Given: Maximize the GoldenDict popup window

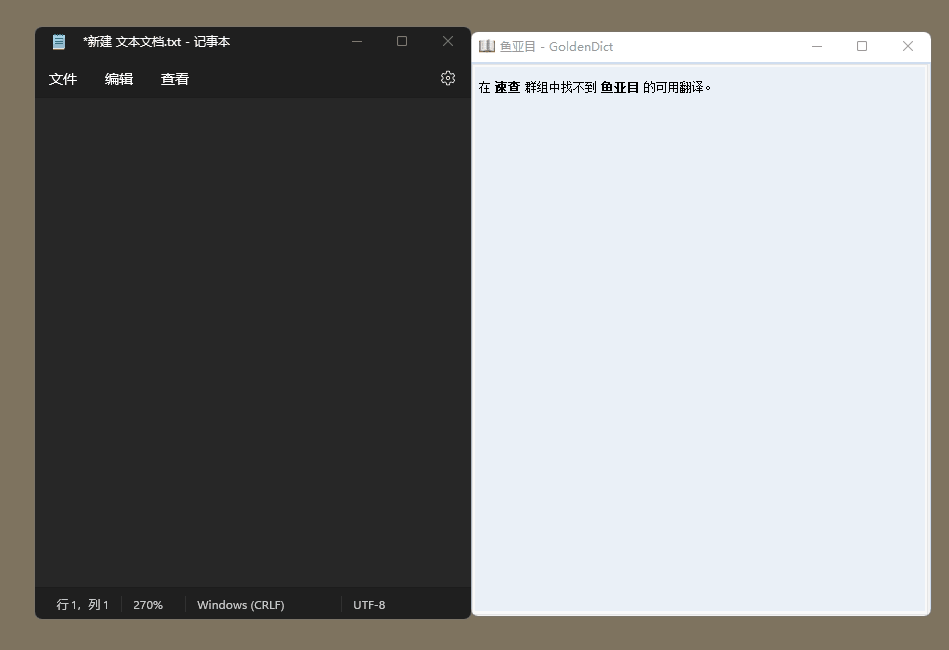Looking at the screenshot, I should point(862,46).
